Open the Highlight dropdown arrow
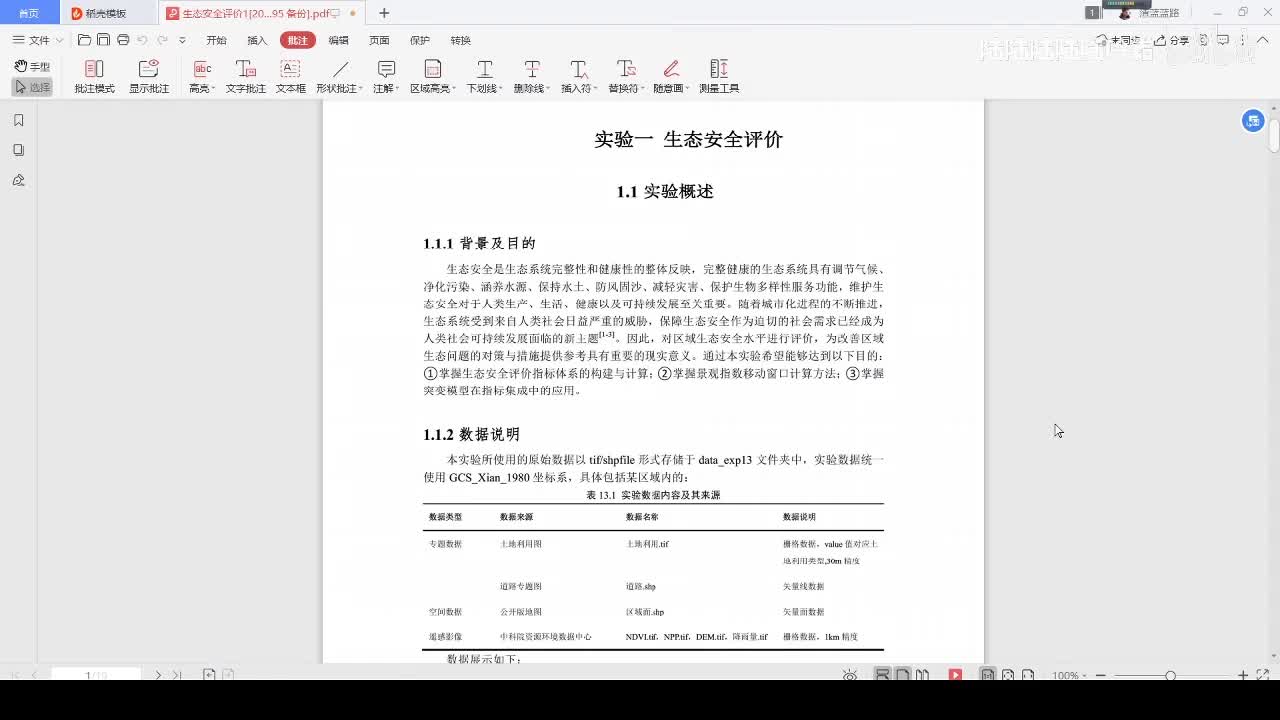Screen dimensions: 1280x720 coord(213,89)
